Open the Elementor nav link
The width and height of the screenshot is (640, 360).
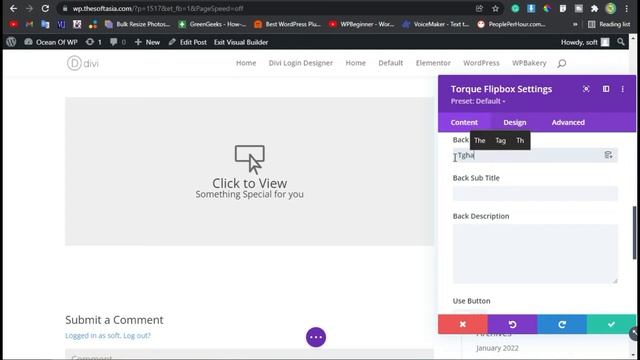(x=433, y=63)
